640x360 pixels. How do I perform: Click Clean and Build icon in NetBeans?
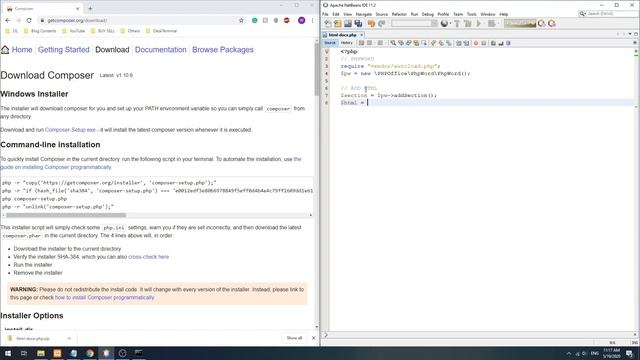click(x=468, y=24)
